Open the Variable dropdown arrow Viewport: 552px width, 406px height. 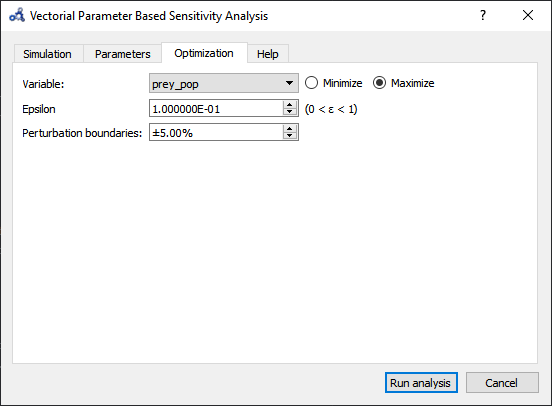tap(289, 83)
